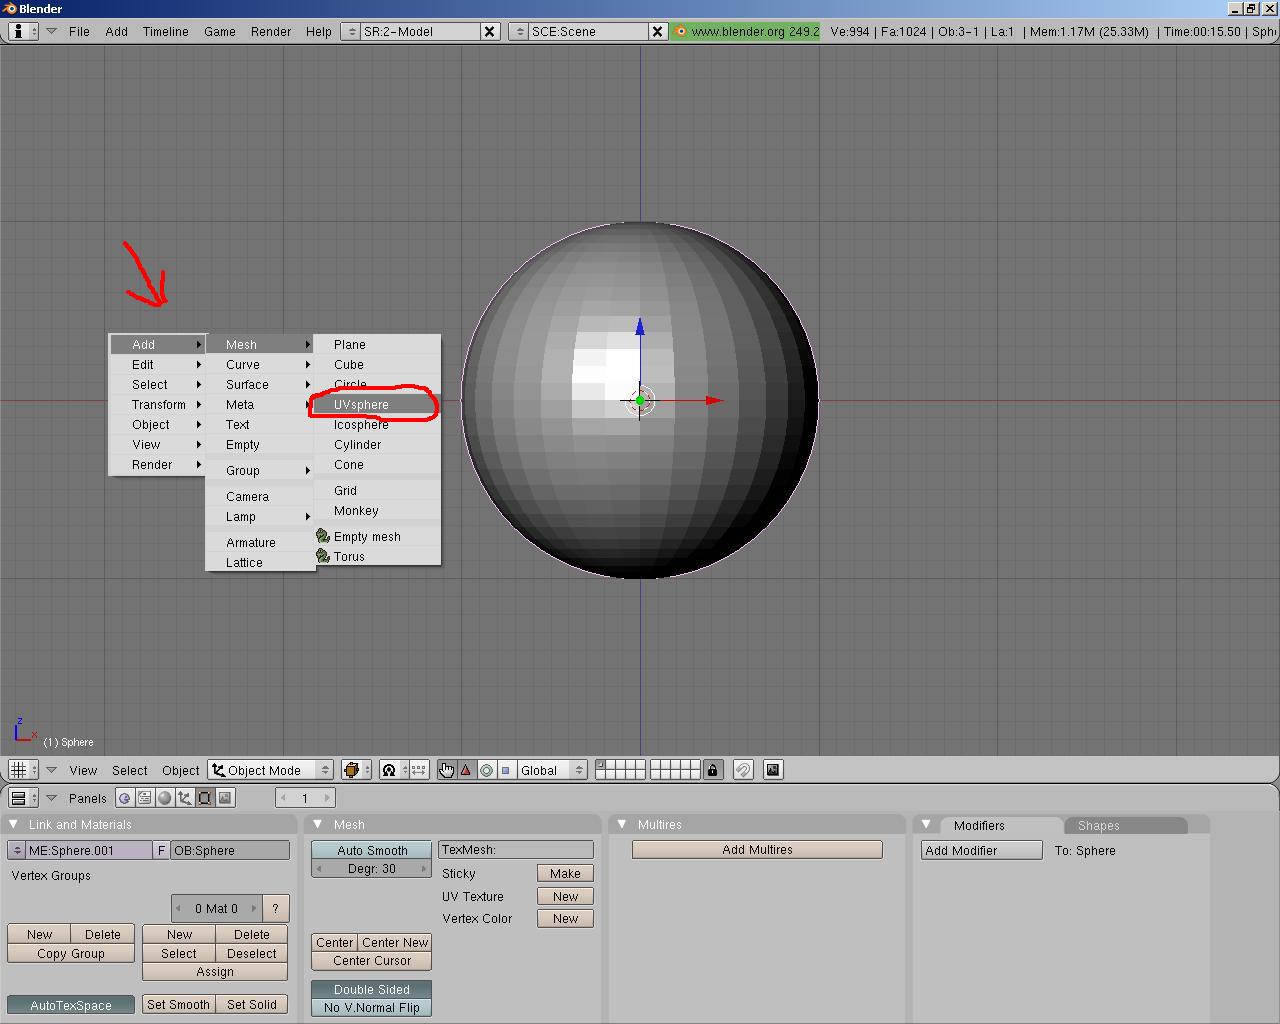
Task: Select the translate manipulator icon
Action: 466,770
